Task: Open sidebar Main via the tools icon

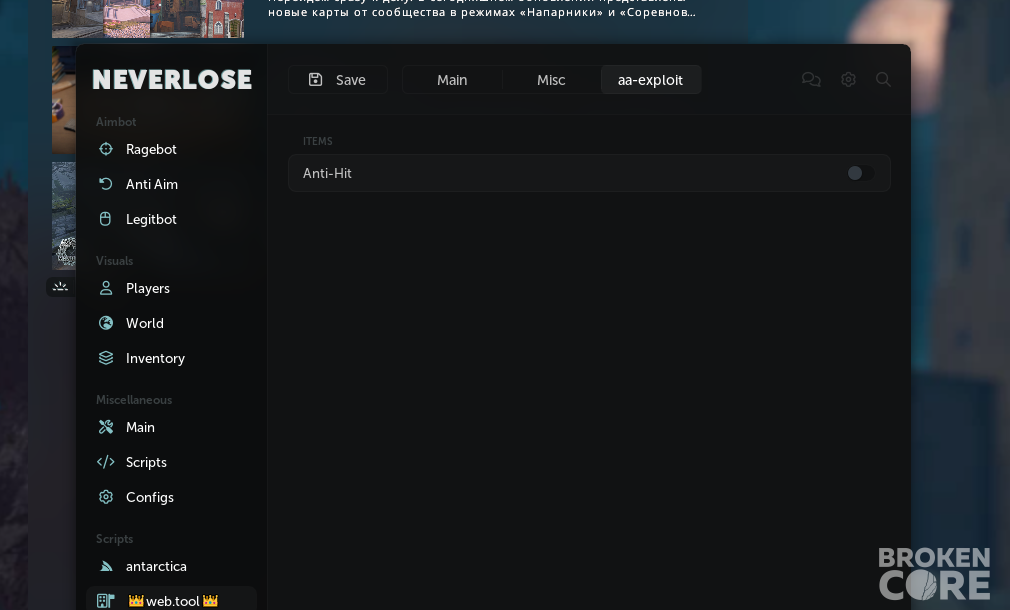Action: coord(106,427)
